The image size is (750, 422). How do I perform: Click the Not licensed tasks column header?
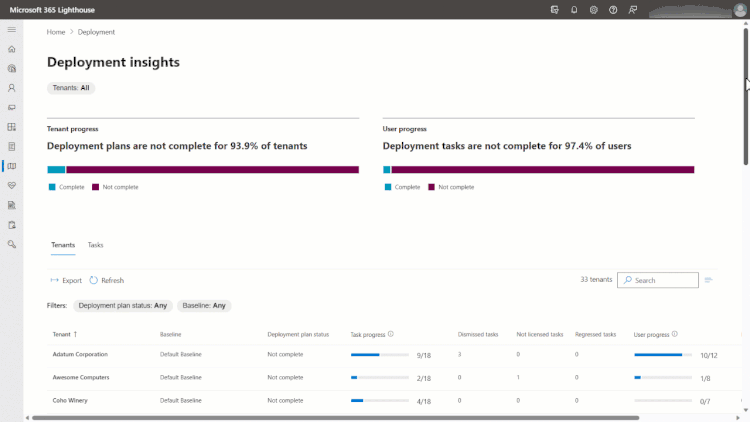(x=540, y=334)
